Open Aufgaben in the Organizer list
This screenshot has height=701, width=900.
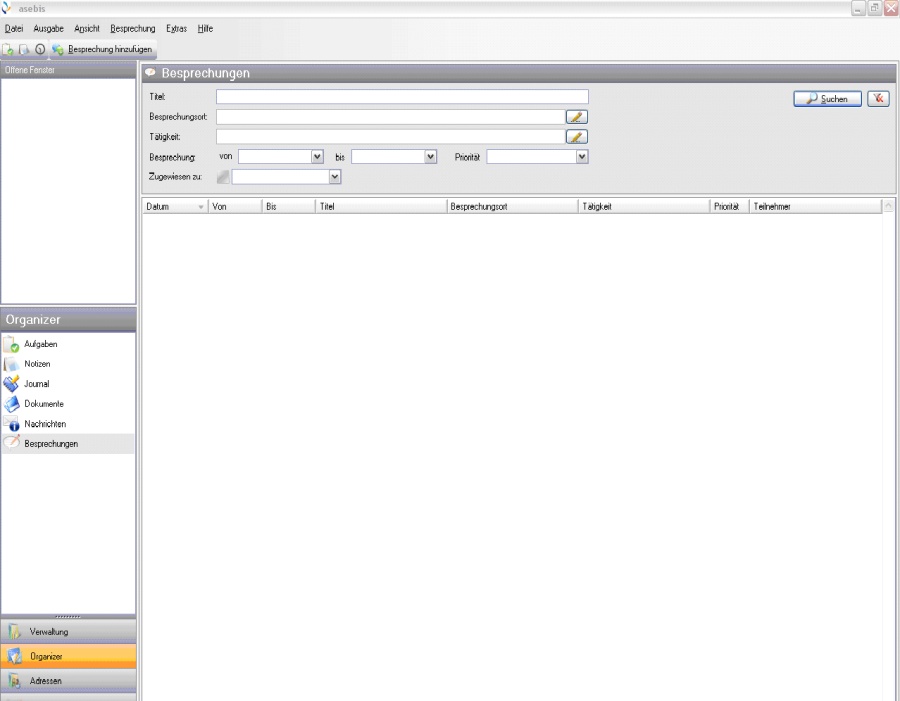[x=40, y=344]
